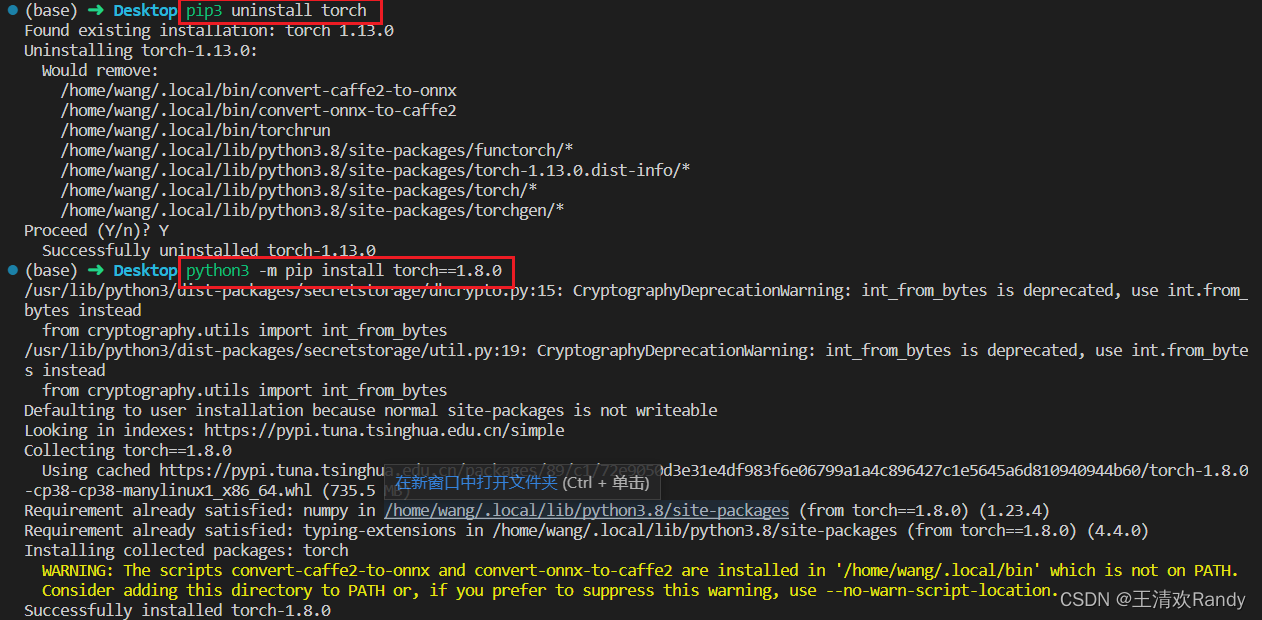Screen dimensions: 1262x620
Task: Click the Desktop label in the second prompt
Action: (144, 270)
